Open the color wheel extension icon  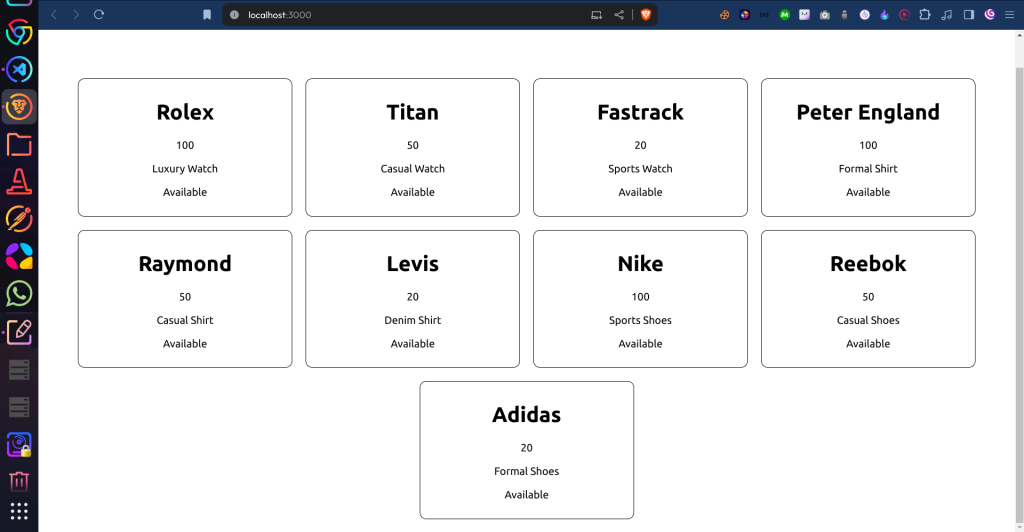click(744, 14)
